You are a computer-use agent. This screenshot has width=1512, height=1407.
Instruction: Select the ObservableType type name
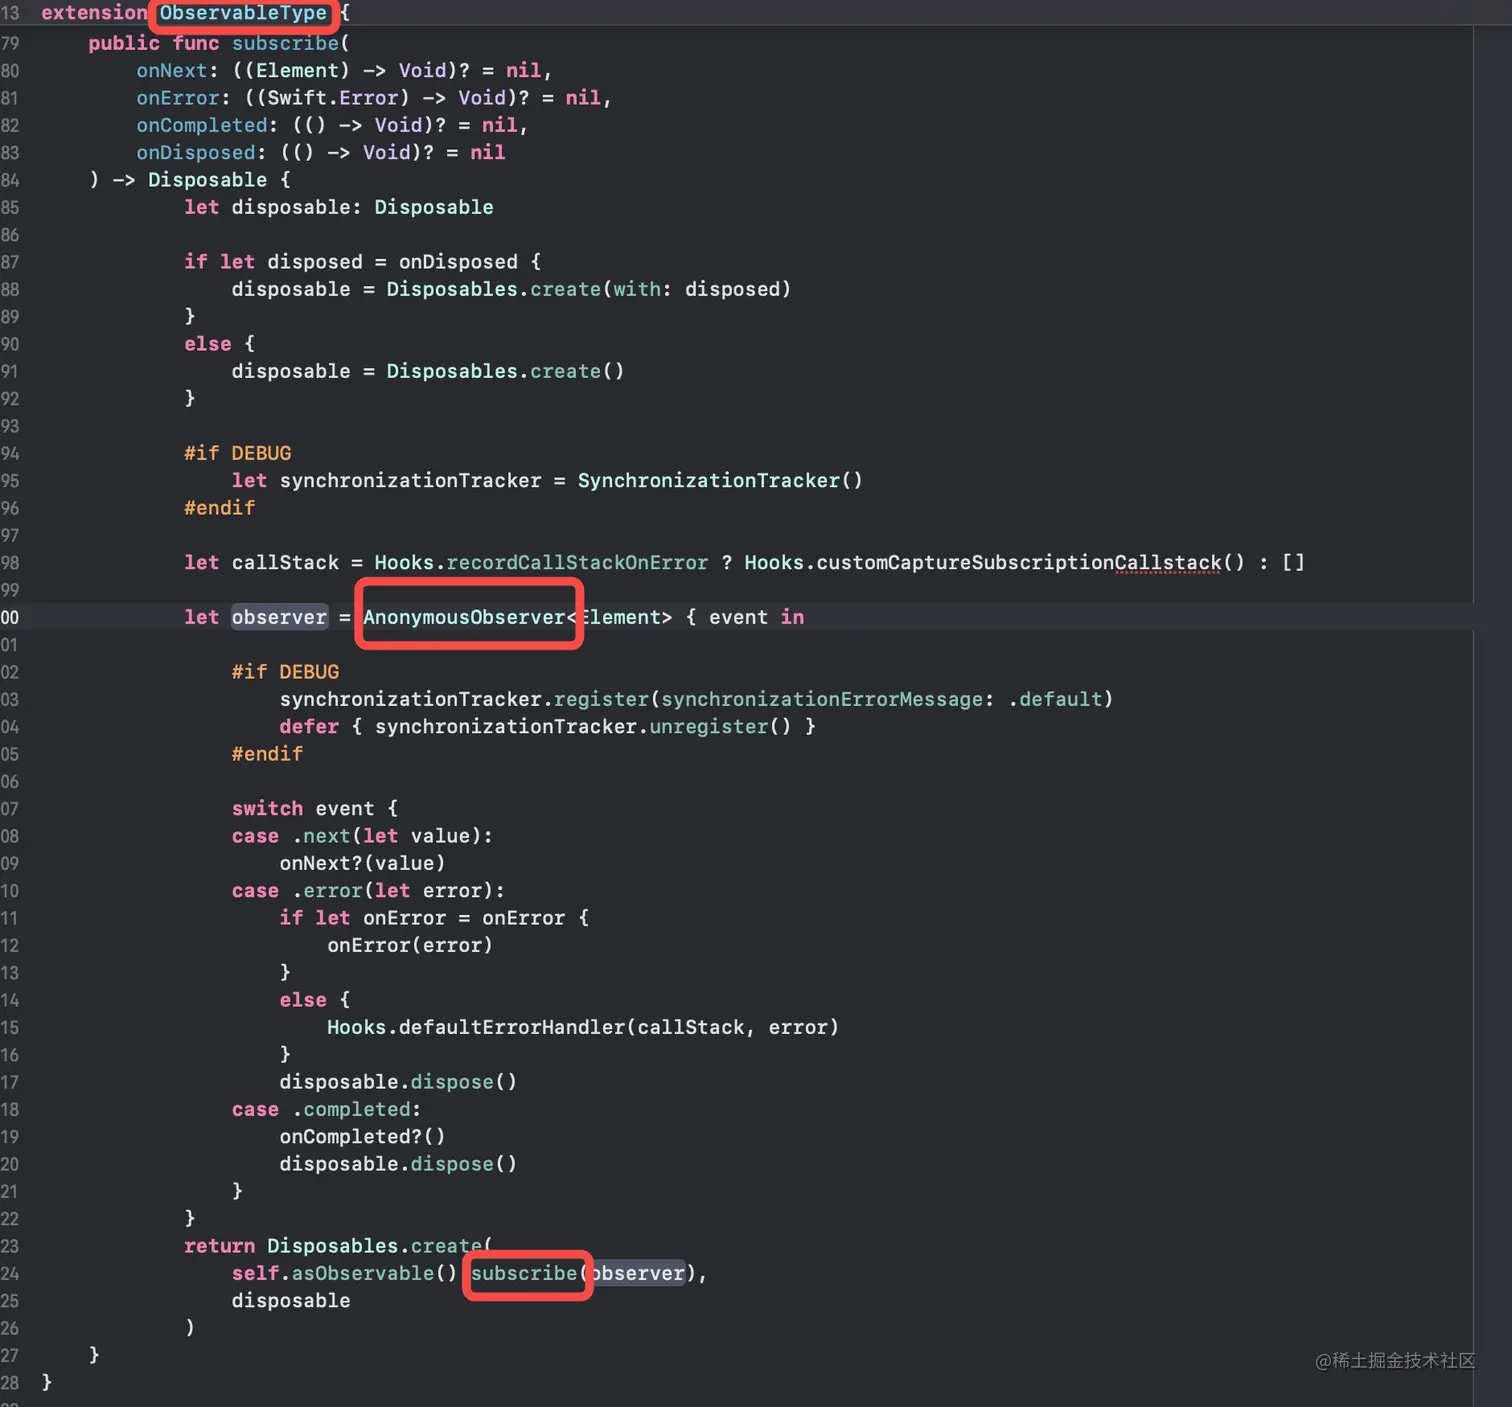click(243, 13)
